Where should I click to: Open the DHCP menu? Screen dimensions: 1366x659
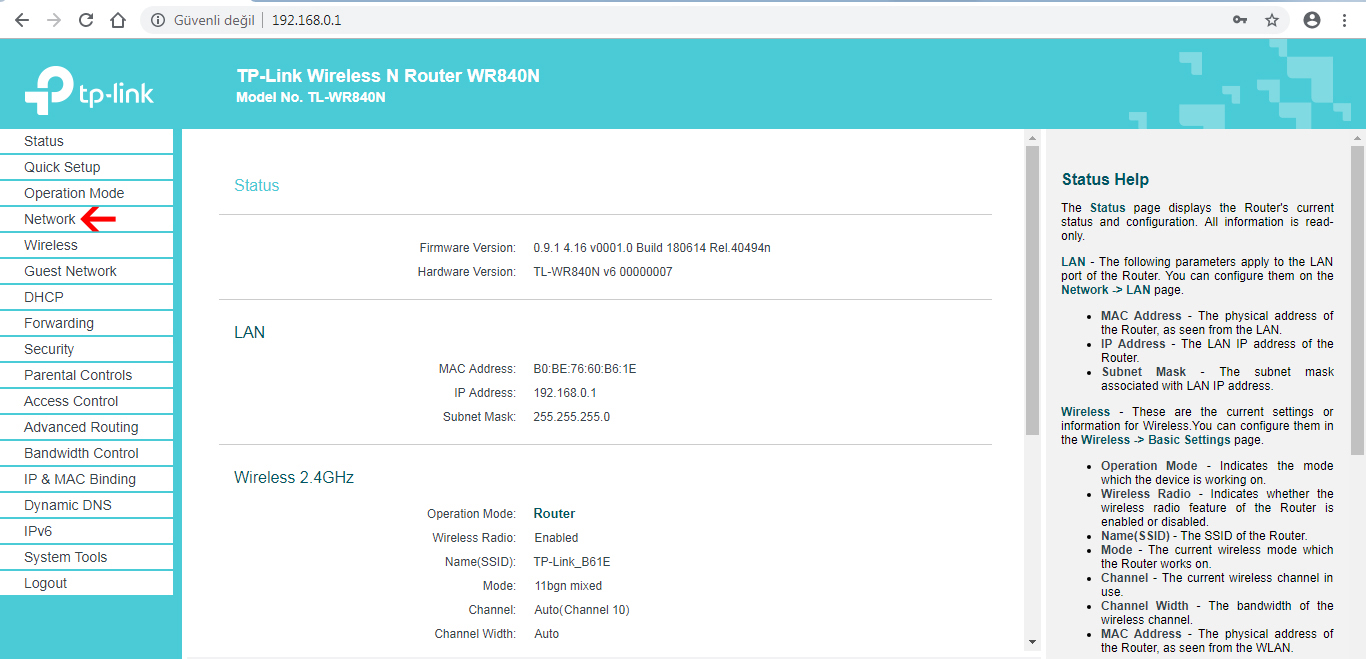click(x=87, y=297)
